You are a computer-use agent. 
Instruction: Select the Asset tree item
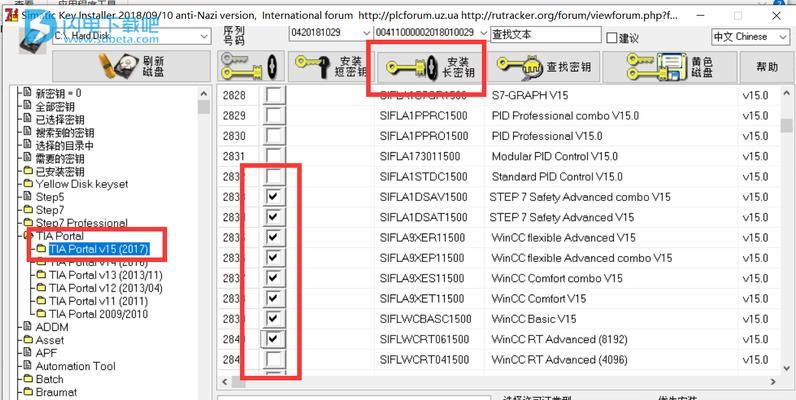coord(50,340)
